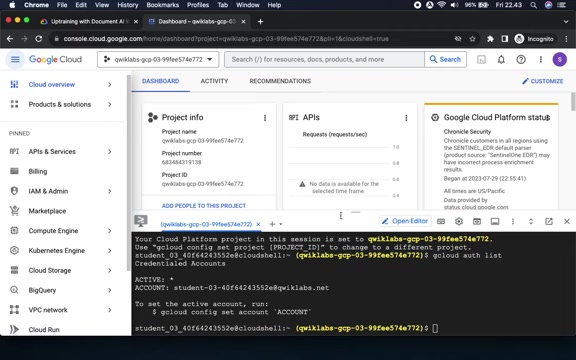Viewport: 576px width, 360px height.
Task: Open new Chrome tab with plus
Action: (260, 22)
